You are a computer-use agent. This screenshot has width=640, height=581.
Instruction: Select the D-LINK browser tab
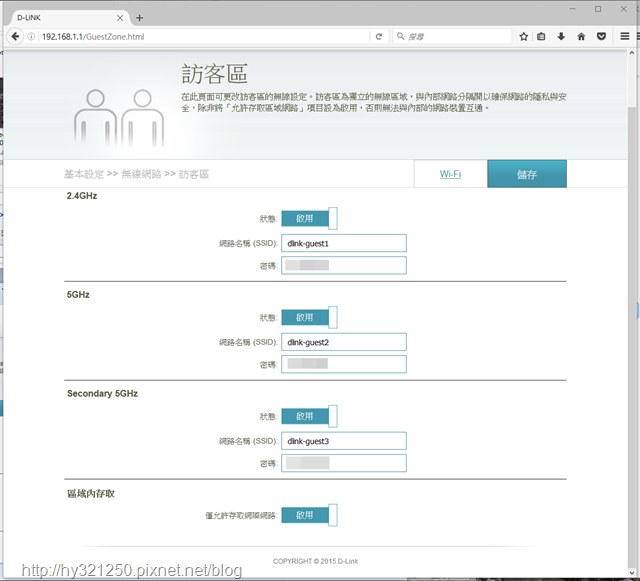point(69,18)
